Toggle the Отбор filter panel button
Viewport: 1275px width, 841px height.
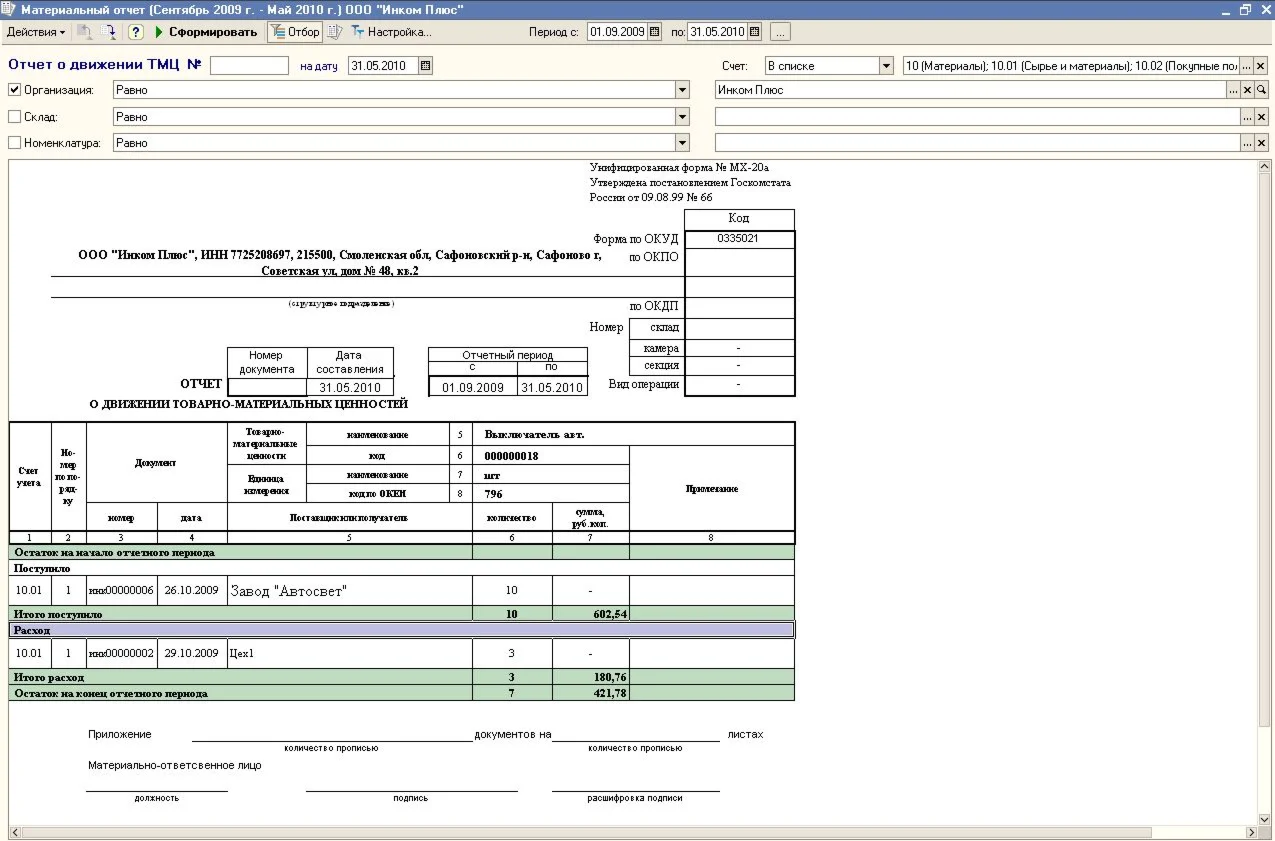click(x=296, y=32)
